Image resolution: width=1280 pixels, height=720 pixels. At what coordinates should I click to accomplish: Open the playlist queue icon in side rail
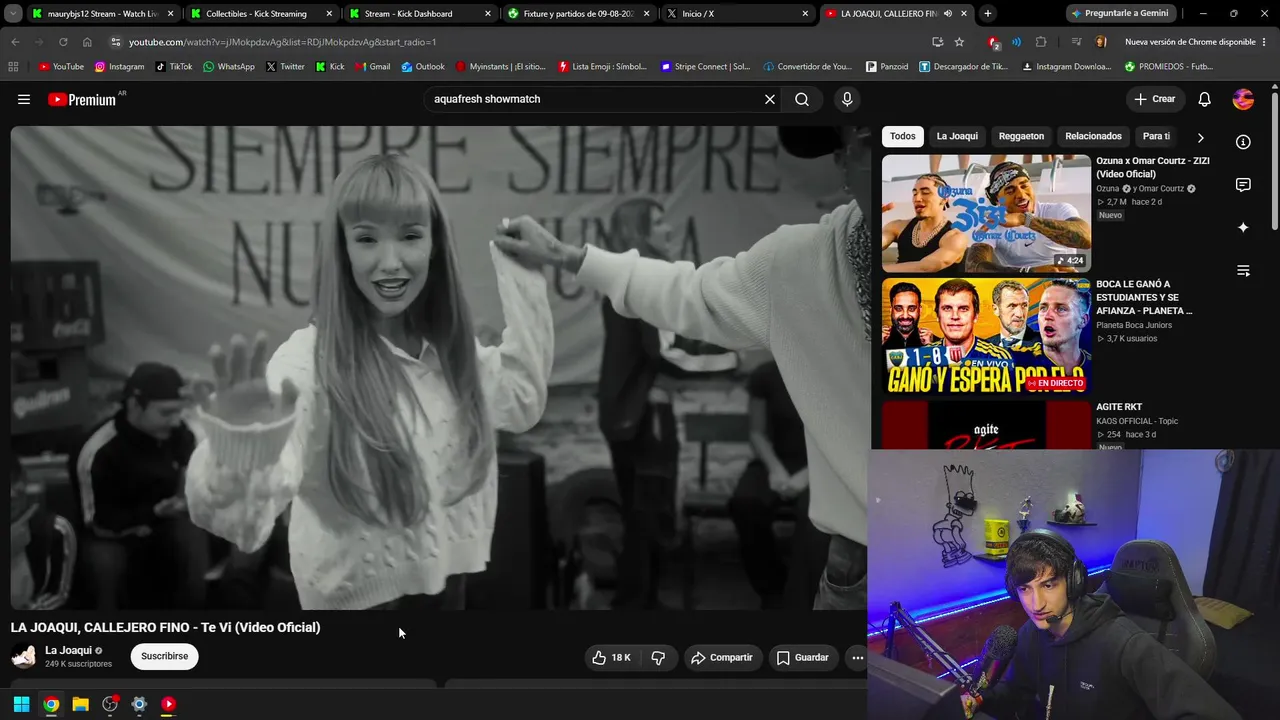pos(1243,271)
